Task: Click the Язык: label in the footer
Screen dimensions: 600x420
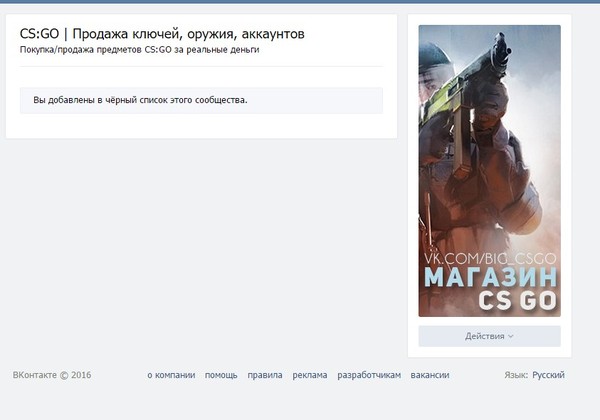Action: tap(516, 375)
